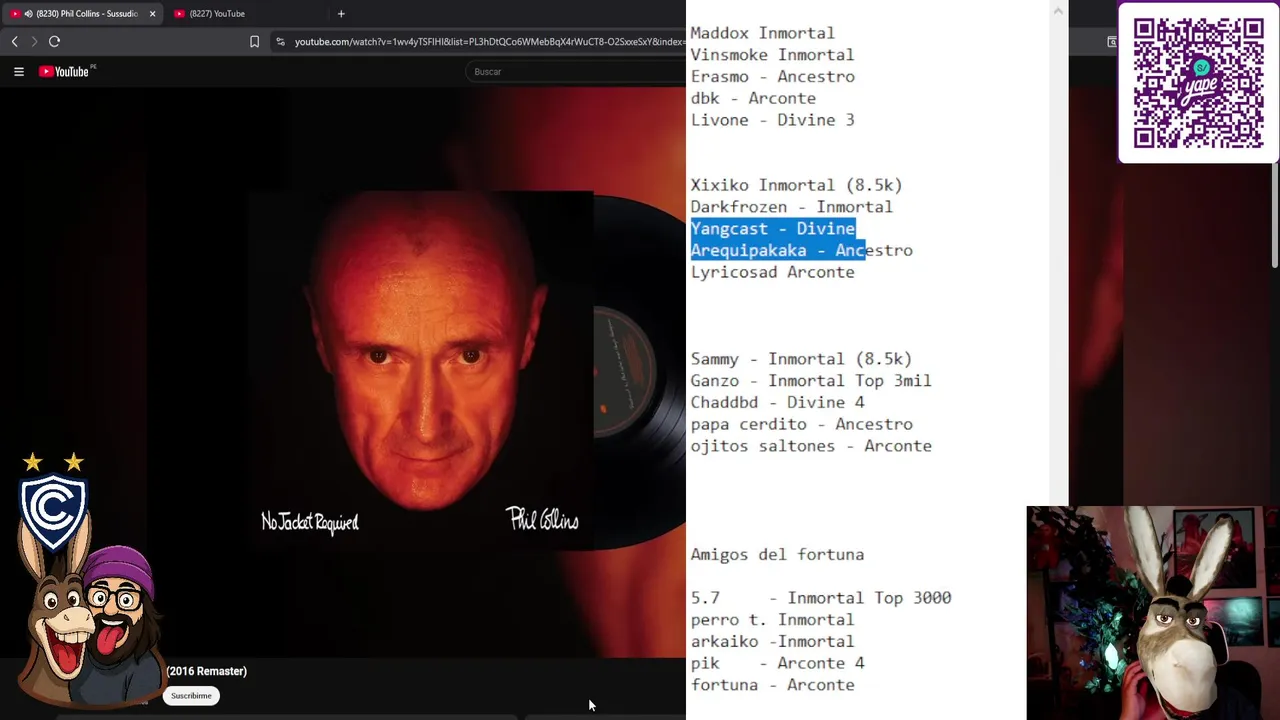Image resolution: width=1280 pixels, height=720 pixels.
Task: Open site info icon beside the URL
Action: 281,41
